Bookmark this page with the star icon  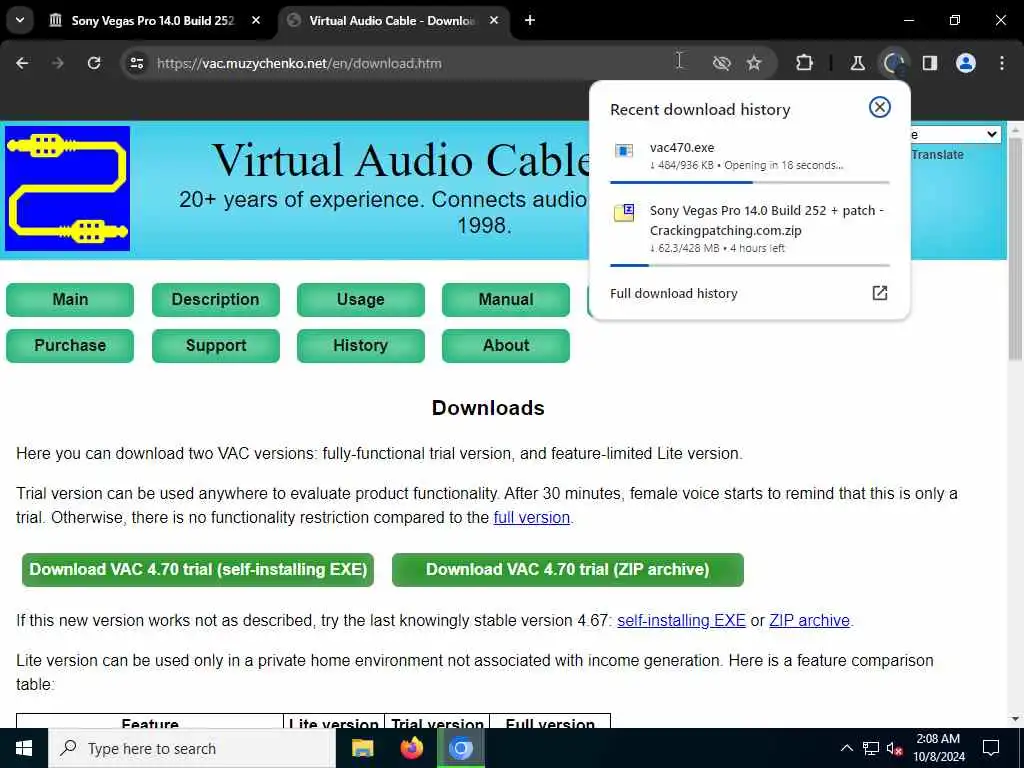(x=754, y=63)
